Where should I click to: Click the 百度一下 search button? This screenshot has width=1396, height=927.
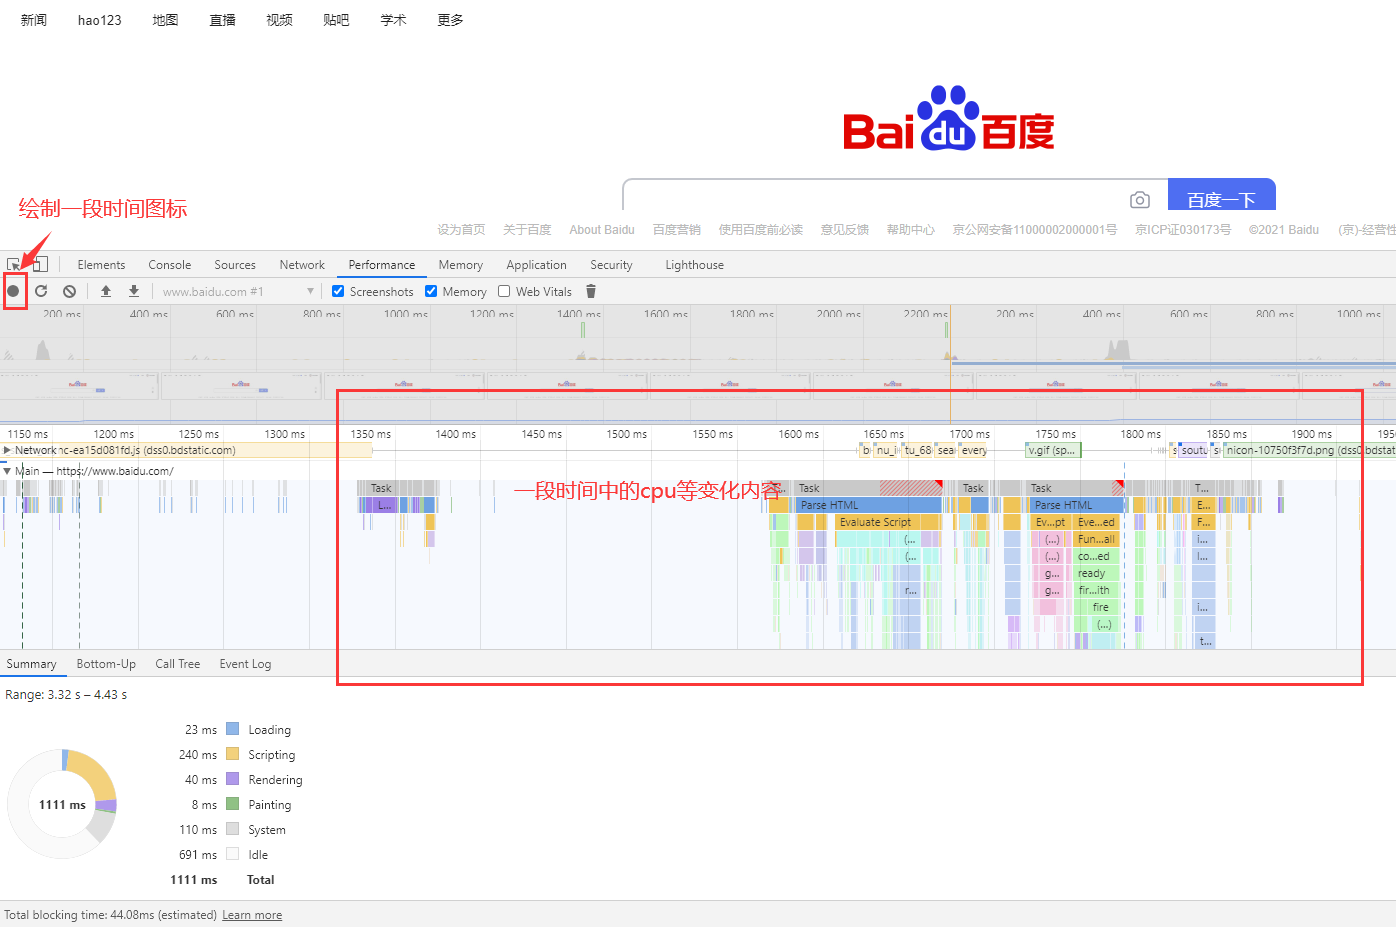[1222, 195]
